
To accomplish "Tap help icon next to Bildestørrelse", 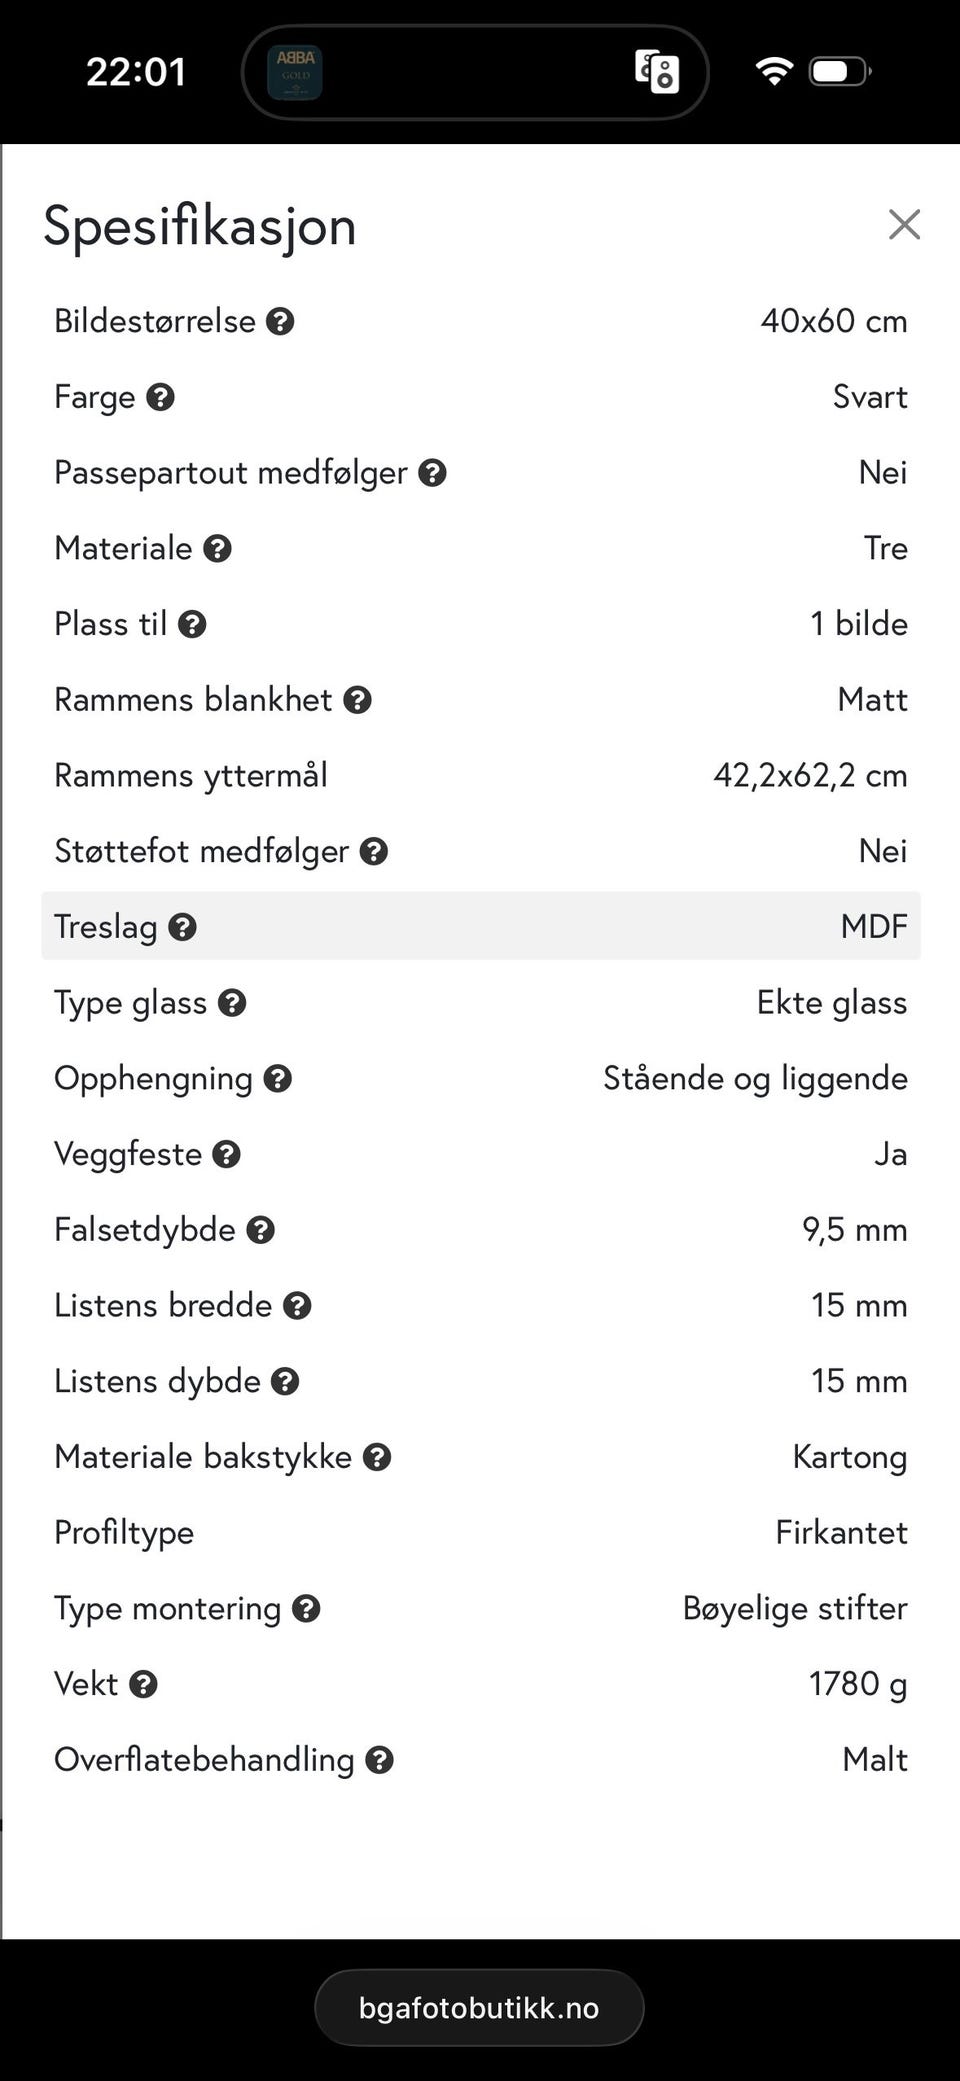I will (280, 322).
